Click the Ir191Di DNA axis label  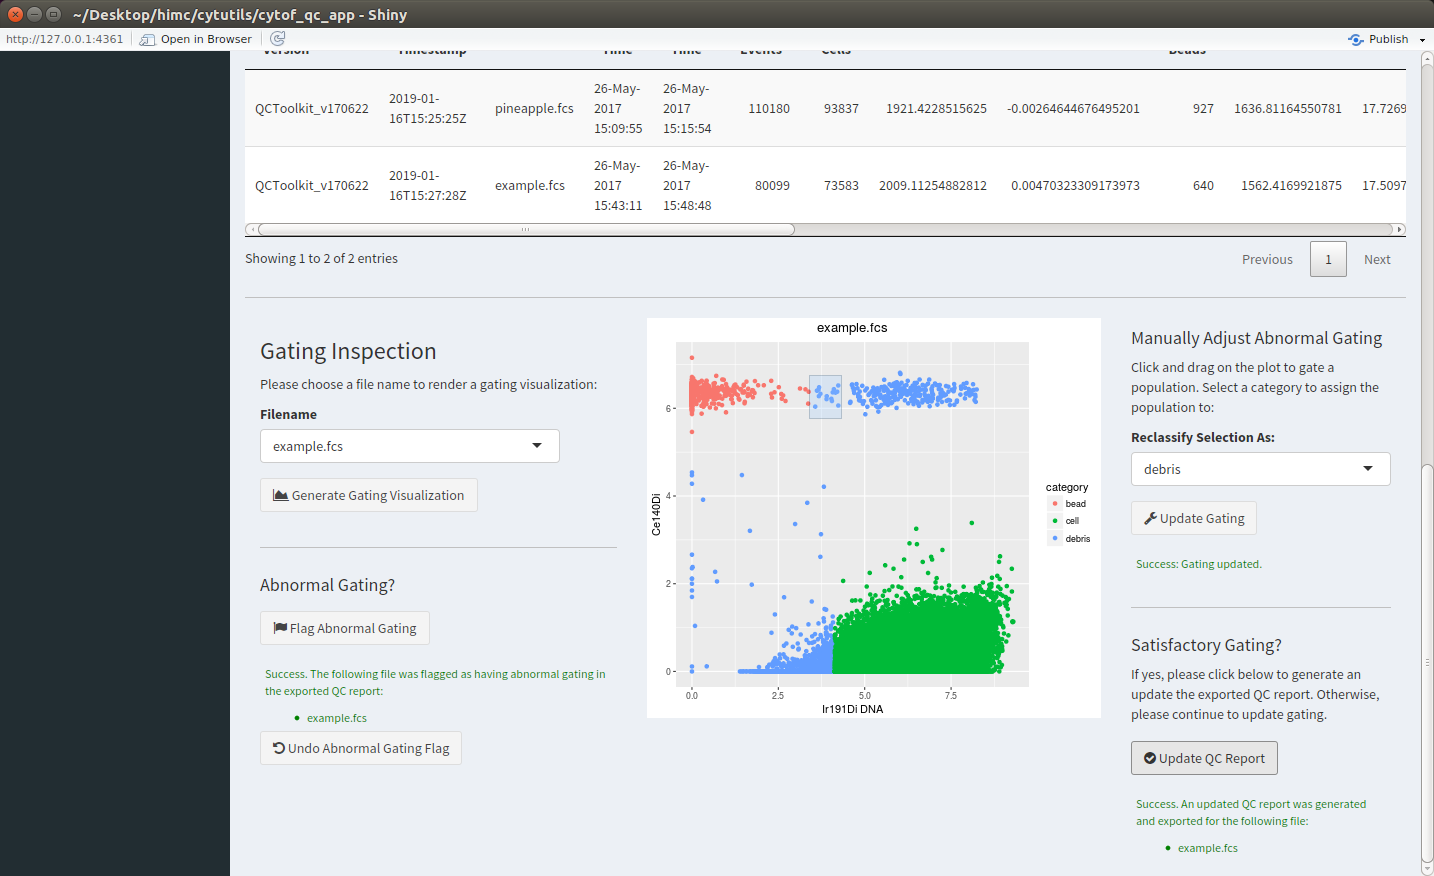(853, 709)
